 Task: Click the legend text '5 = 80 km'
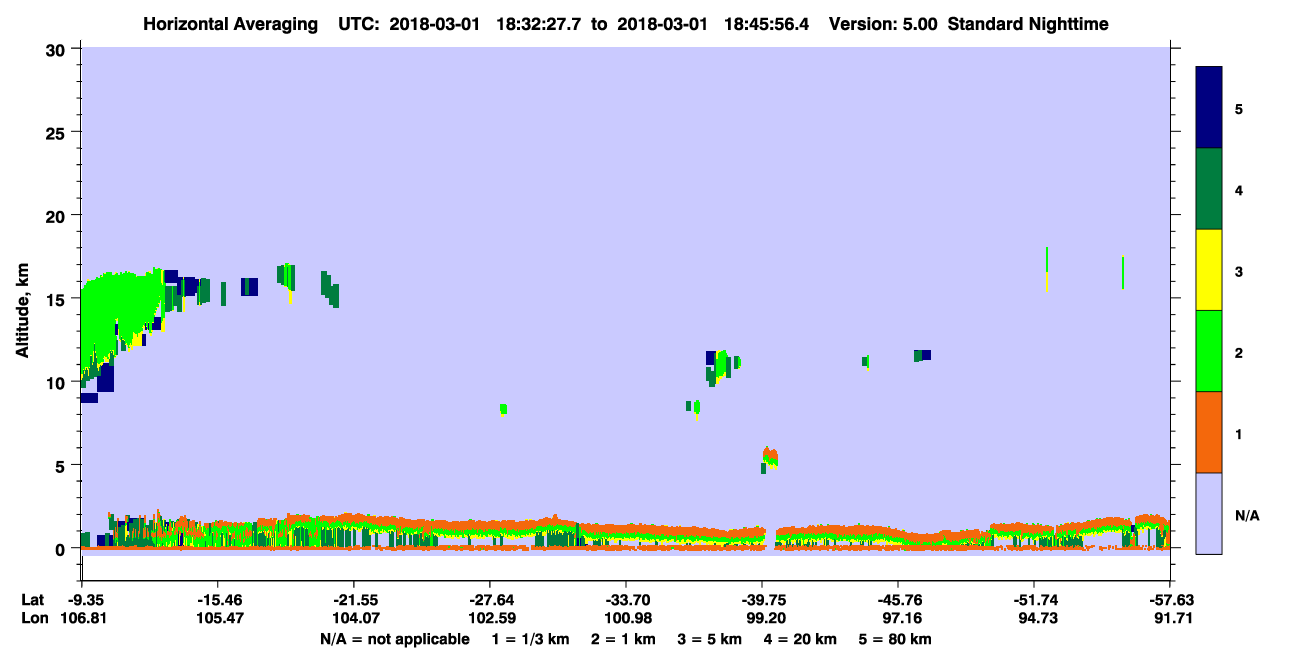895,639
